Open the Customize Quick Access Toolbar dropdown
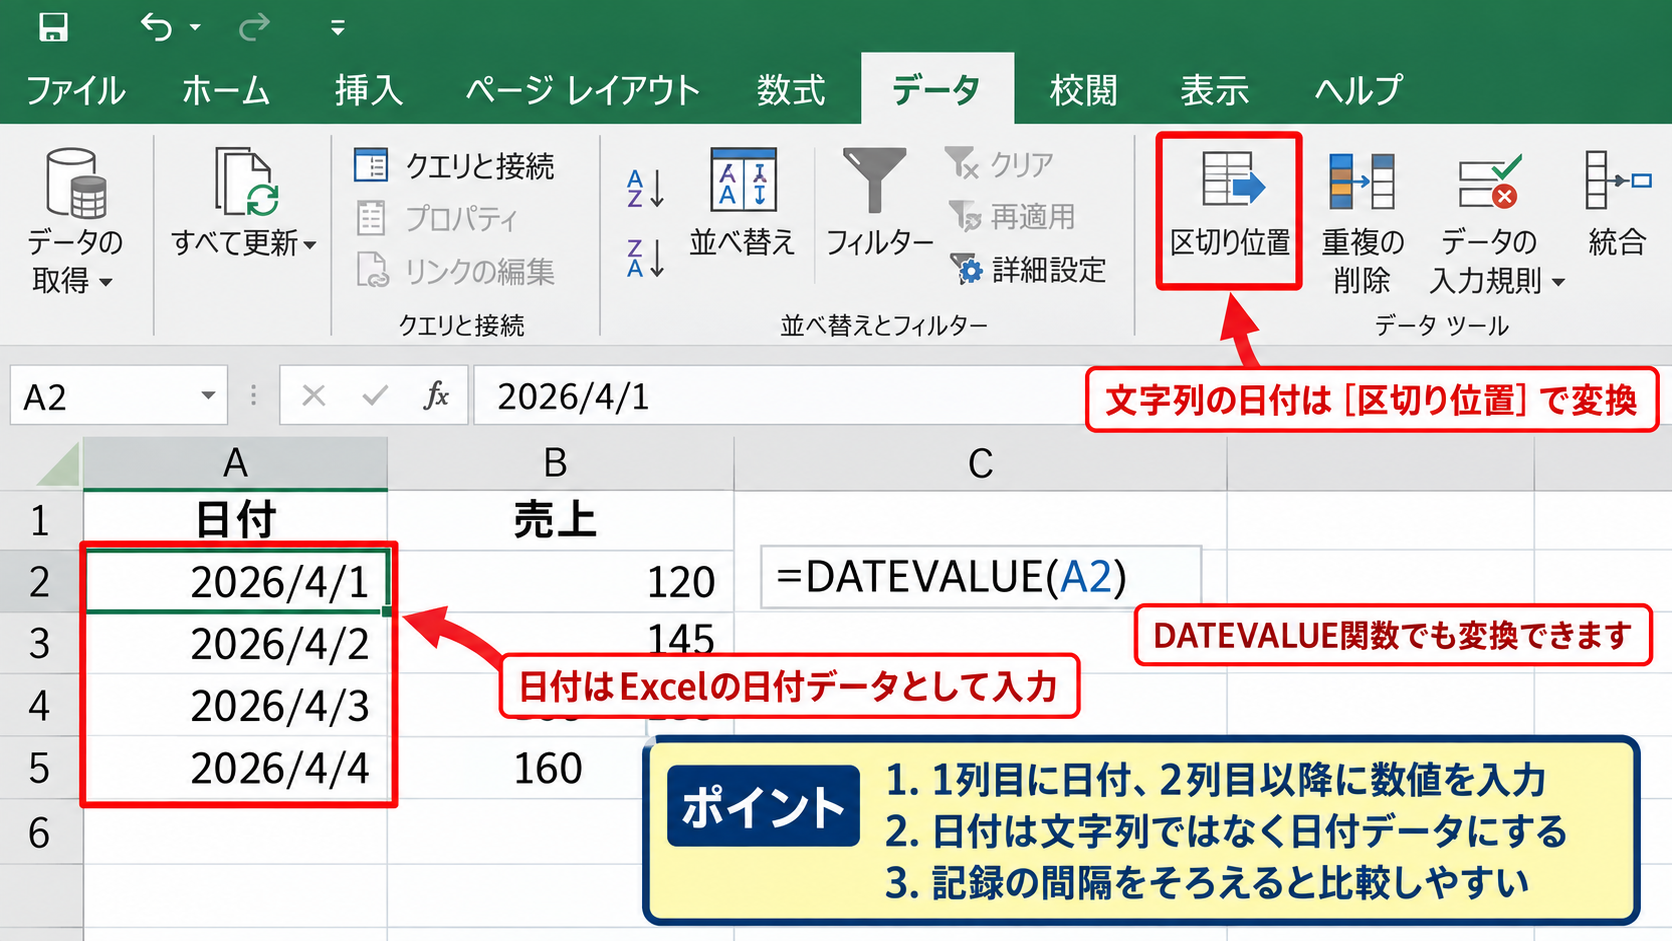 [x=338, y=28]
